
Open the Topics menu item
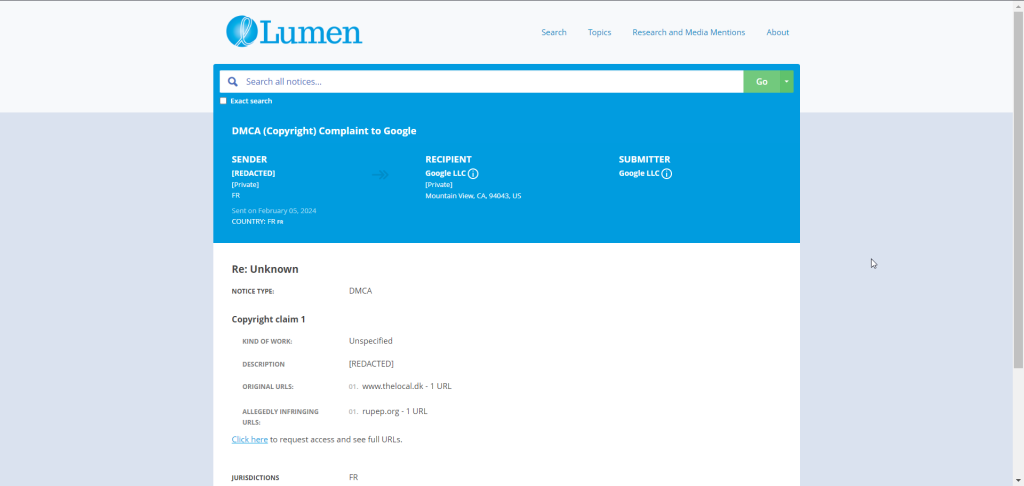[600, 32]
